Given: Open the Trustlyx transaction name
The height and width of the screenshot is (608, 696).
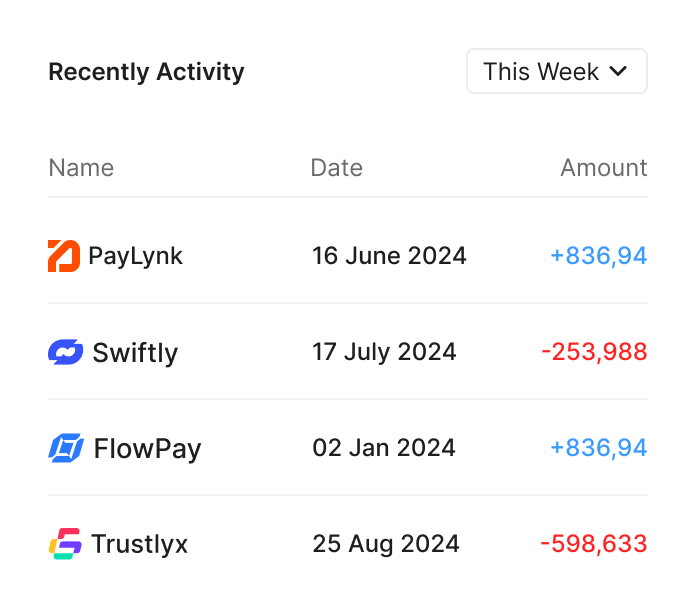Looking at the screenshot, I should click(x=139, y=545).
